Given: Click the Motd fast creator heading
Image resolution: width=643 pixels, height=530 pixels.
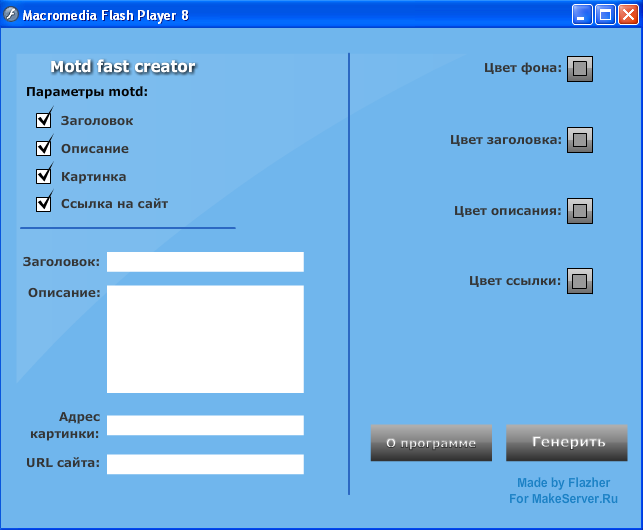Looking at the screenshot, I should pos(123,66).
